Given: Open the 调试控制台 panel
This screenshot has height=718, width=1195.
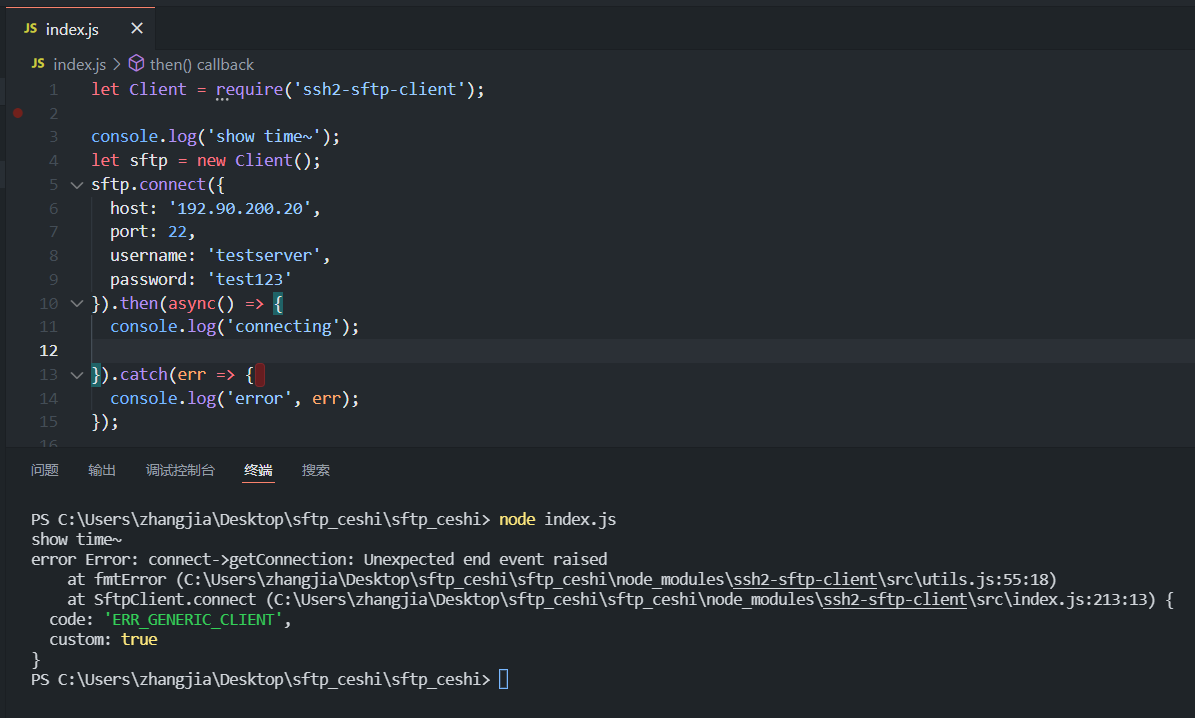Looking at the screenshot, I should (180, 470).
